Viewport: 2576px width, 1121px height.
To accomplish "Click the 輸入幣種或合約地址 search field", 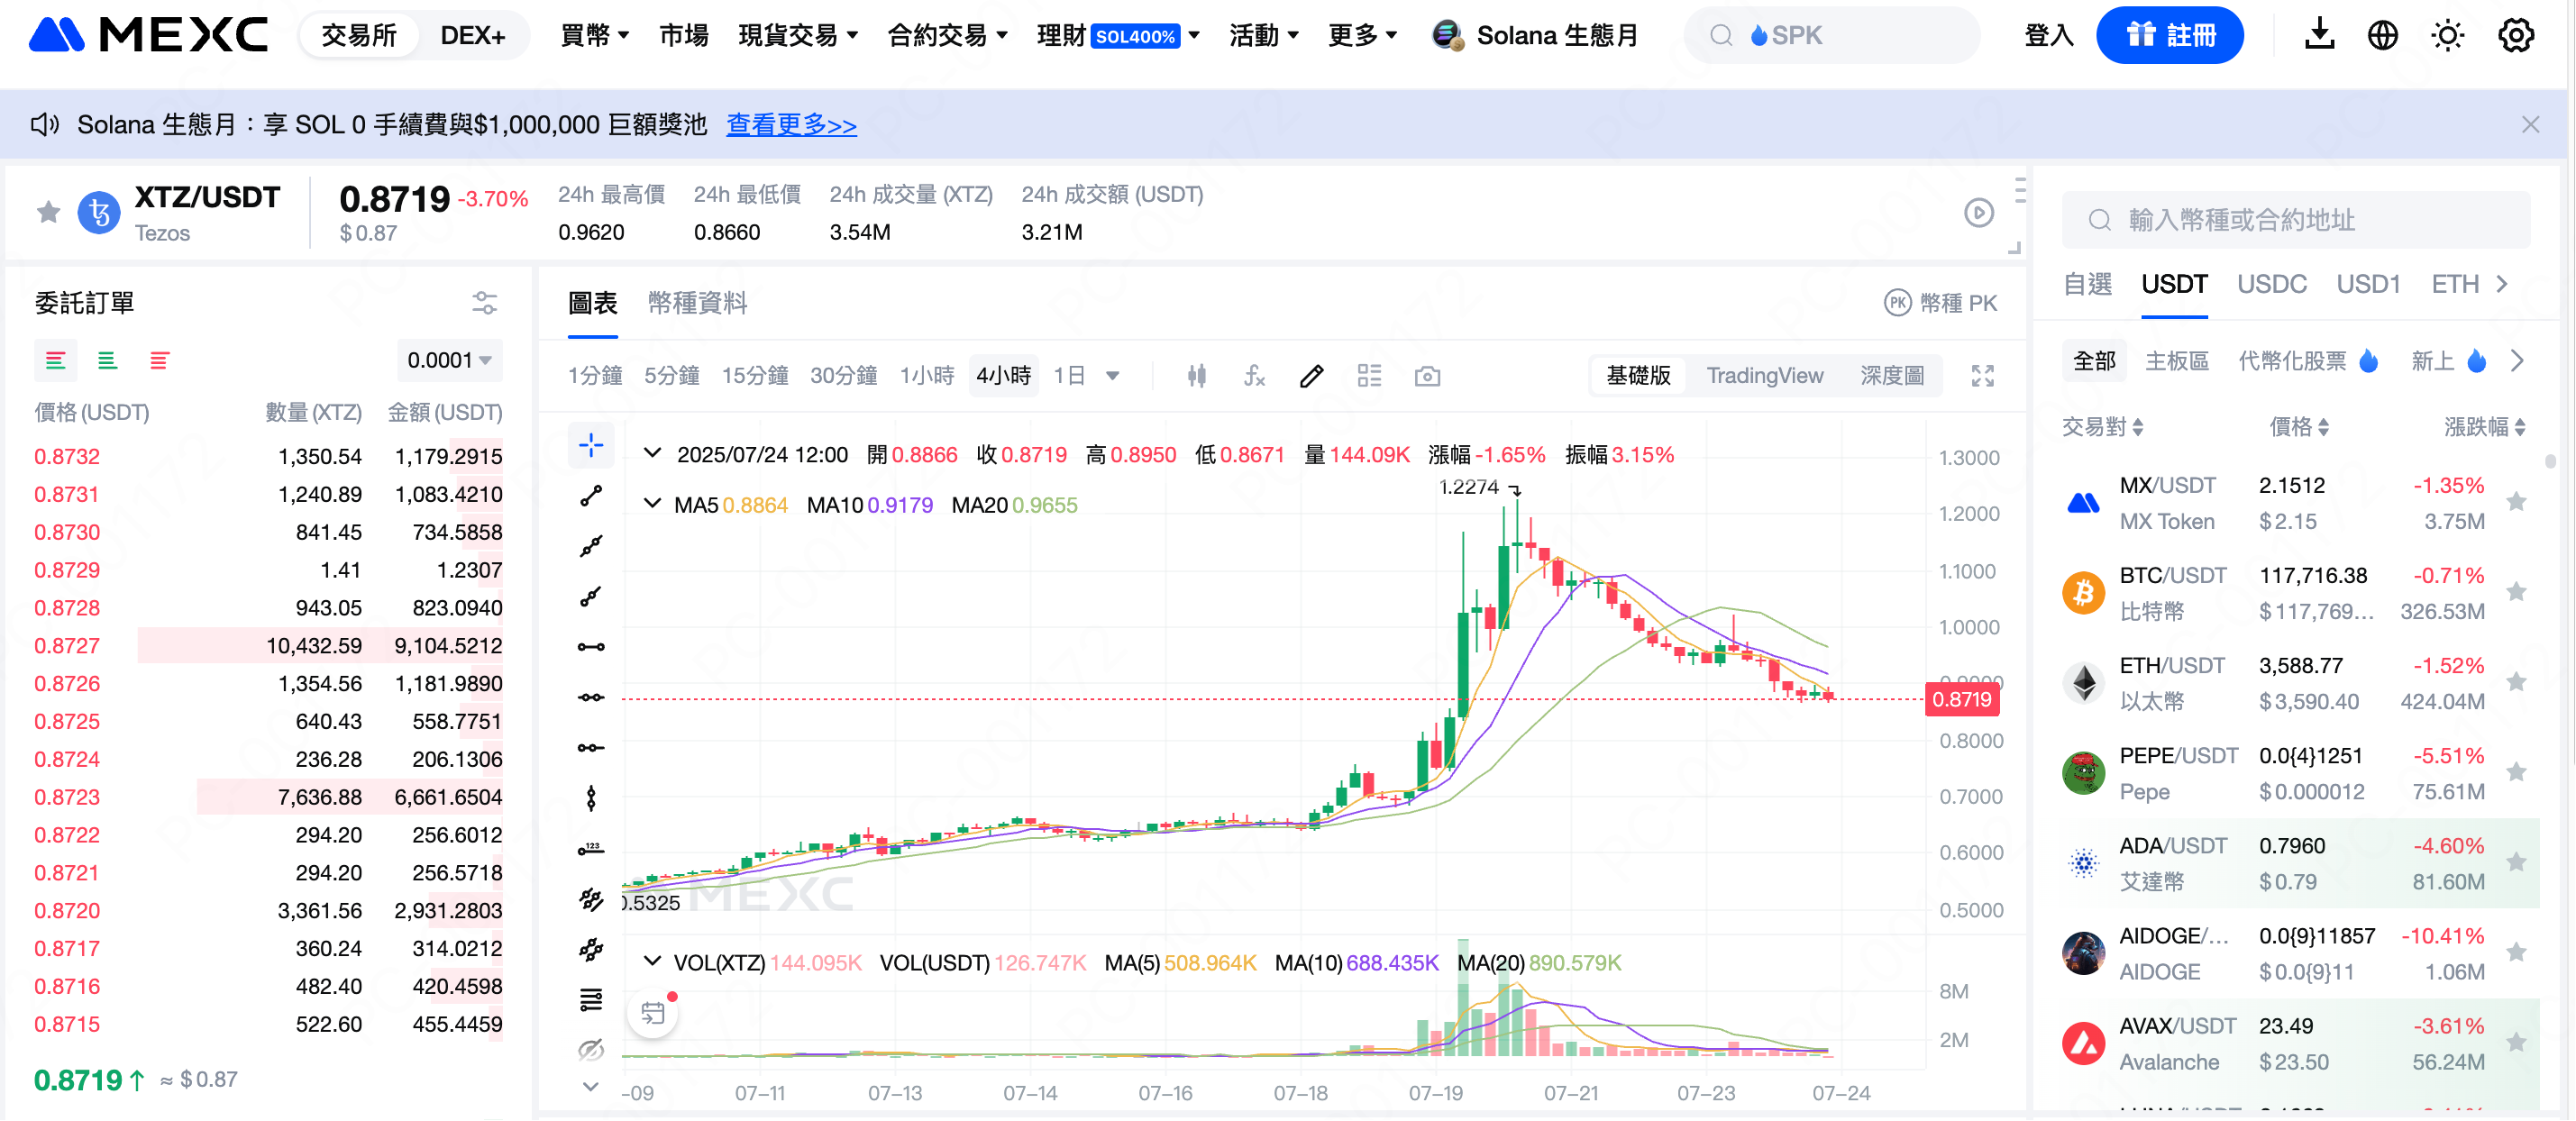I will pyautogui.click(x=2296, y=220).
